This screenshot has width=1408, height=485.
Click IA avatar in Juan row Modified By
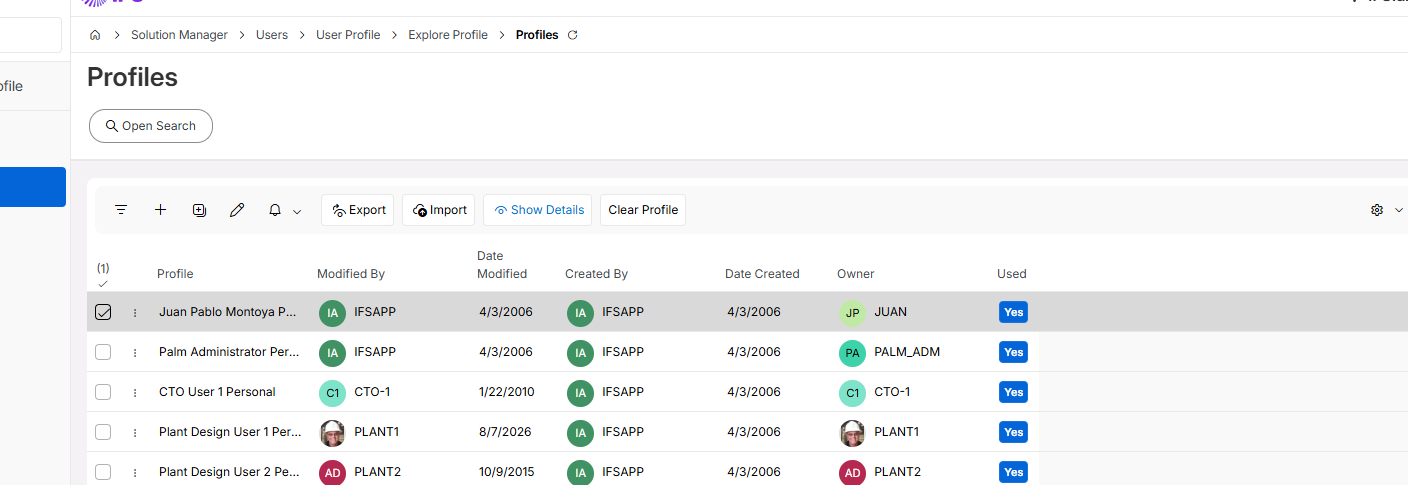[x=332, y=312]
